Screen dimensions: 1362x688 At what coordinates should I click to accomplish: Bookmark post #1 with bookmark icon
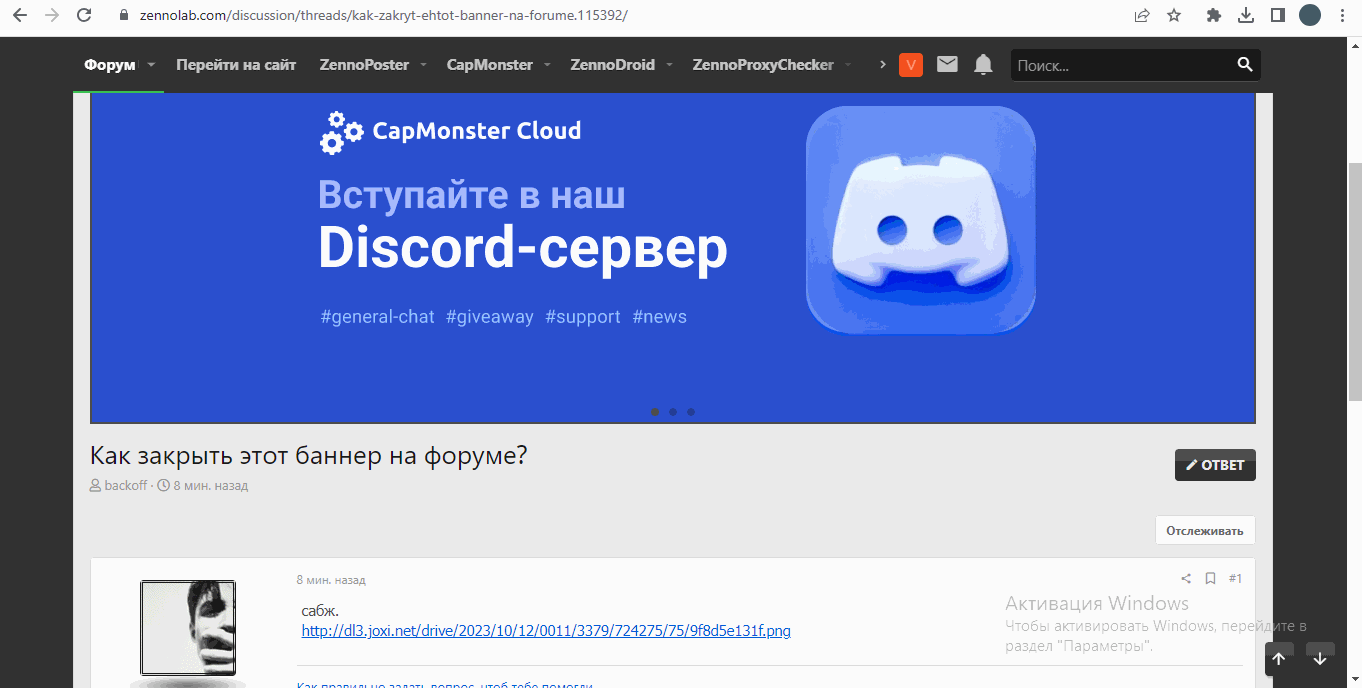click(1210, 579)
